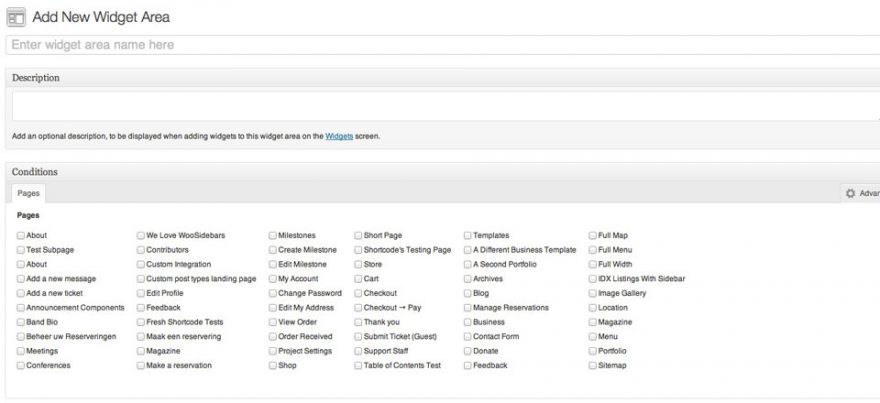Tick the Shop page checkbox
The image size is (880, 403).
click(x=273, y=365)
